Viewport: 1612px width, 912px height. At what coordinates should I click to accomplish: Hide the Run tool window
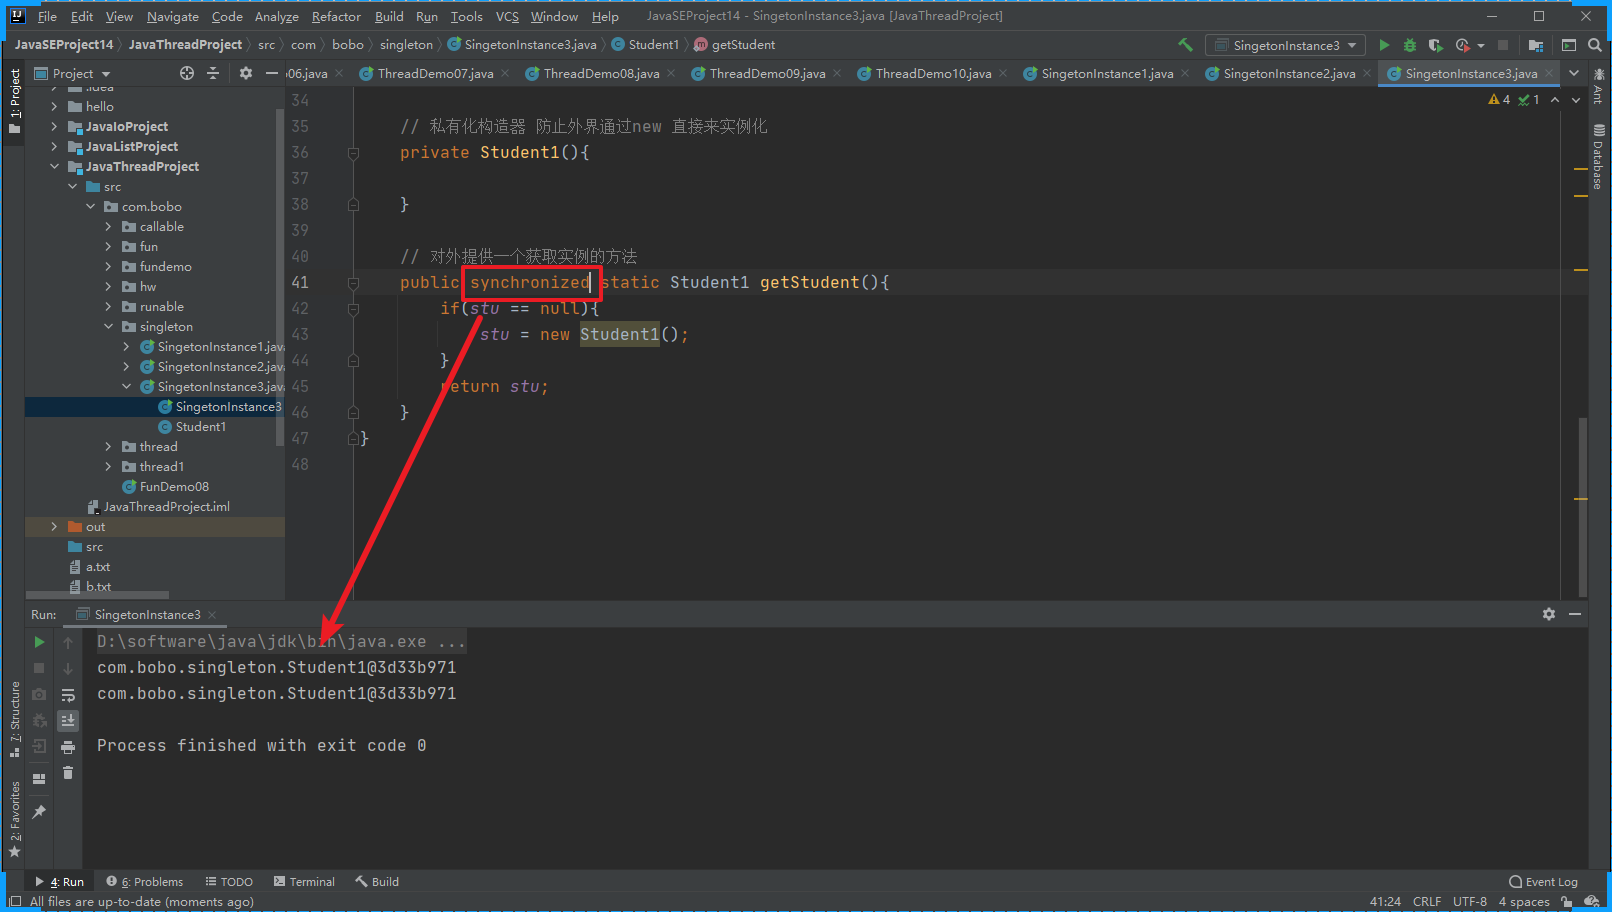pyautogui.click(x=1575, y=614)
